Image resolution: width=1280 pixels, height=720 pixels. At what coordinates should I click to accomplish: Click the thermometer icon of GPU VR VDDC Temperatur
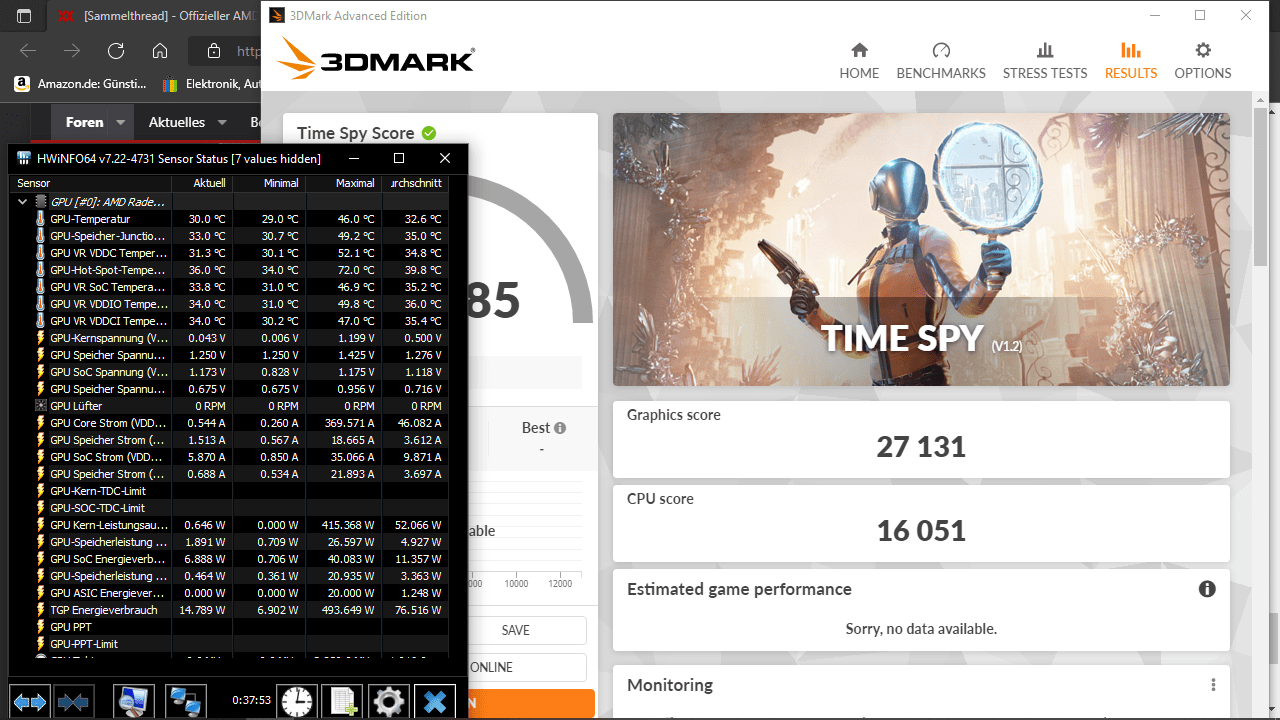point(41,253)
